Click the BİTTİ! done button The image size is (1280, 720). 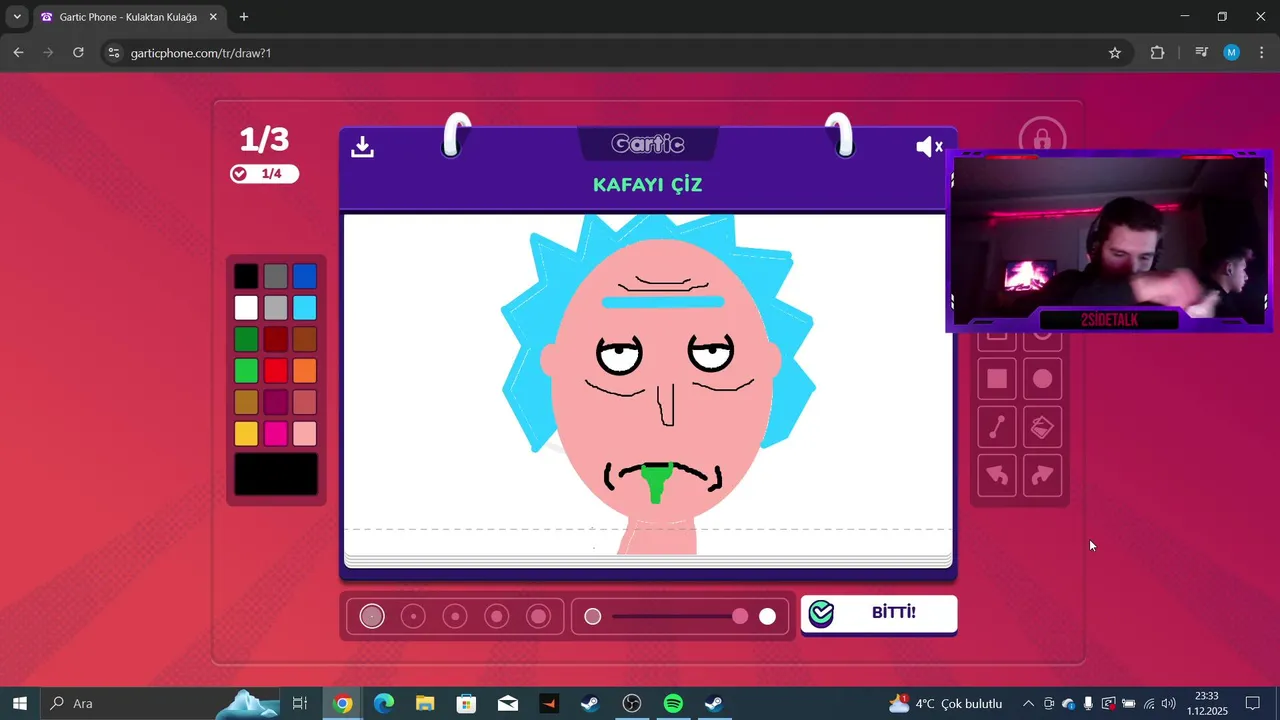879,613
